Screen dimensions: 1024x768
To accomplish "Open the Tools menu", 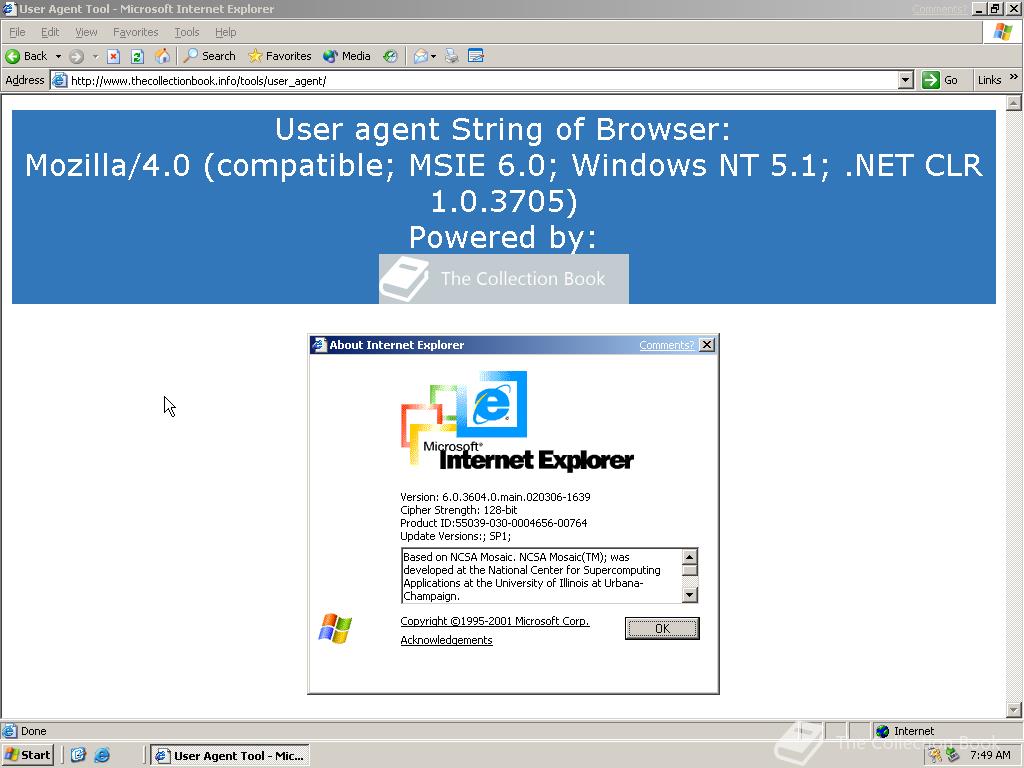I will pyautogui.click(x=186, y=32).
